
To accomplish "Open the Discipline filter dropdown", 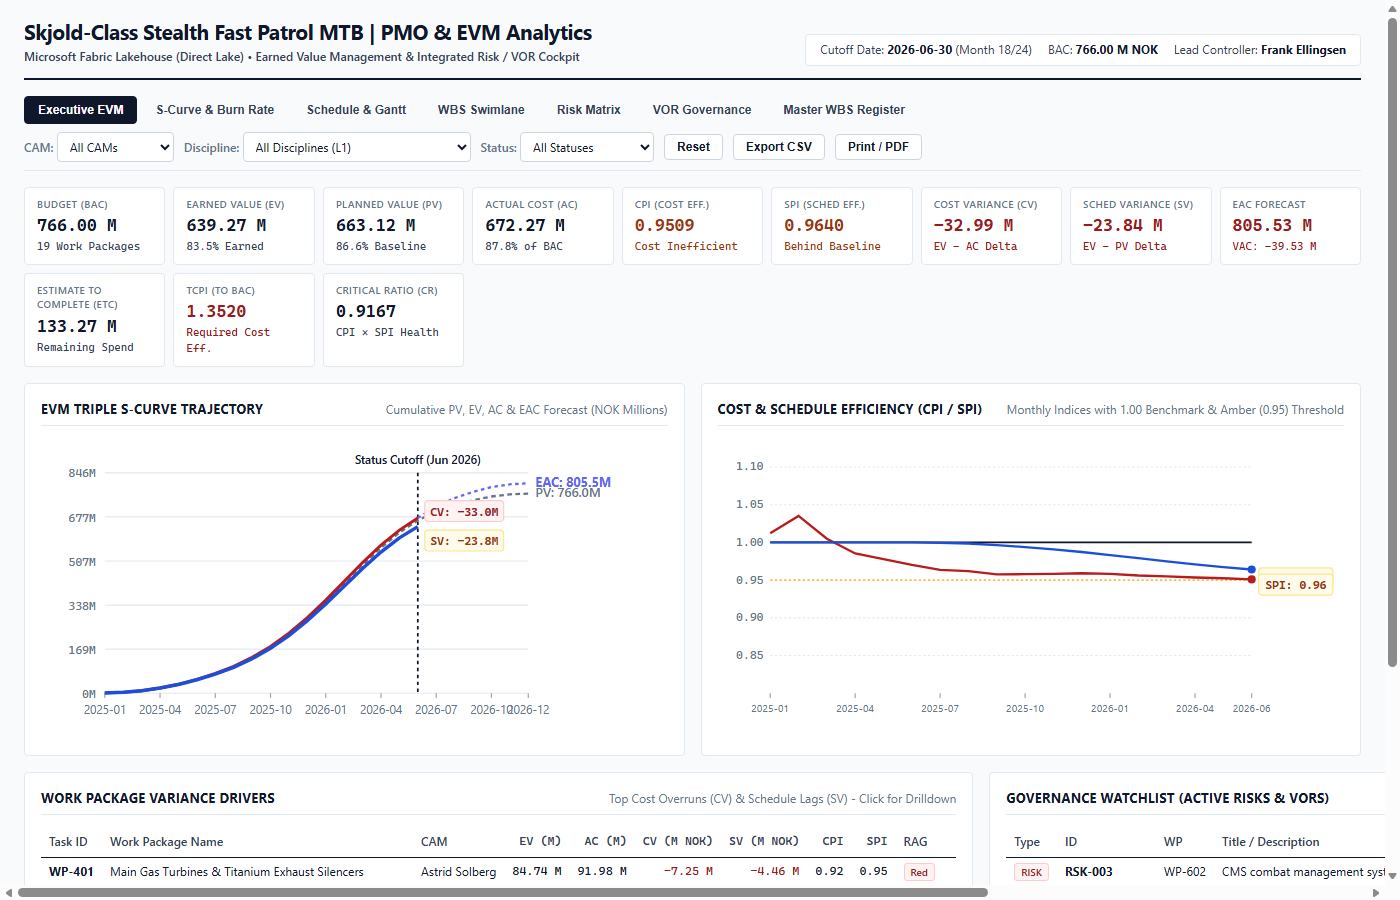I will click(x=357, y=148).
